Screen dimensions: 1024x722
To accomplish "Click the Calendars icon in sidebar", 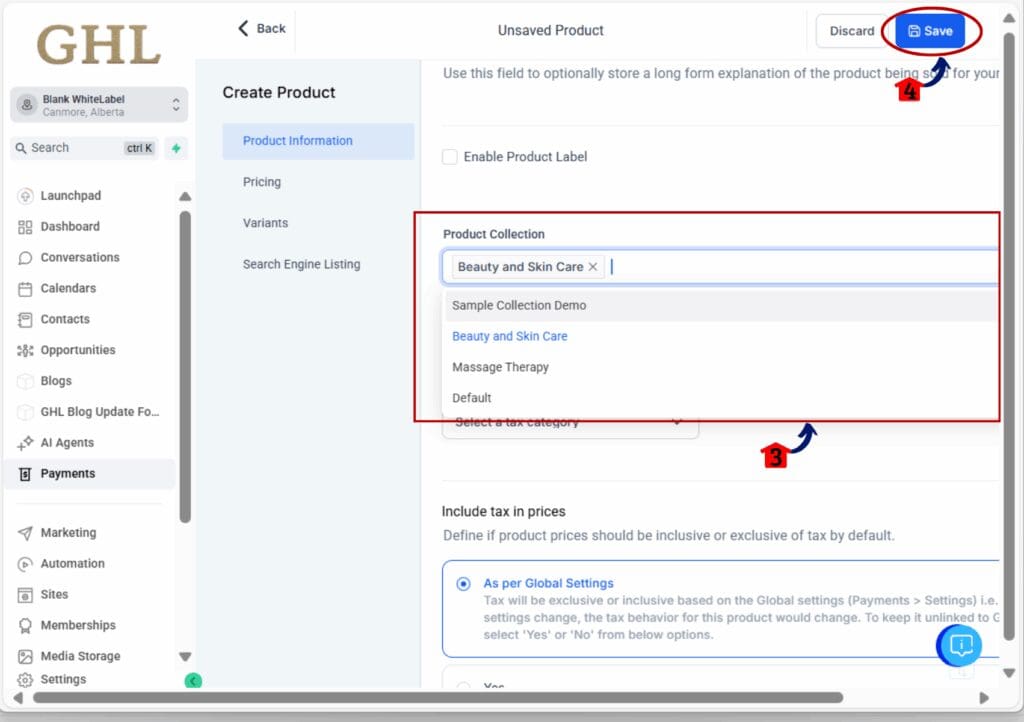I will [x=25, y=289].
